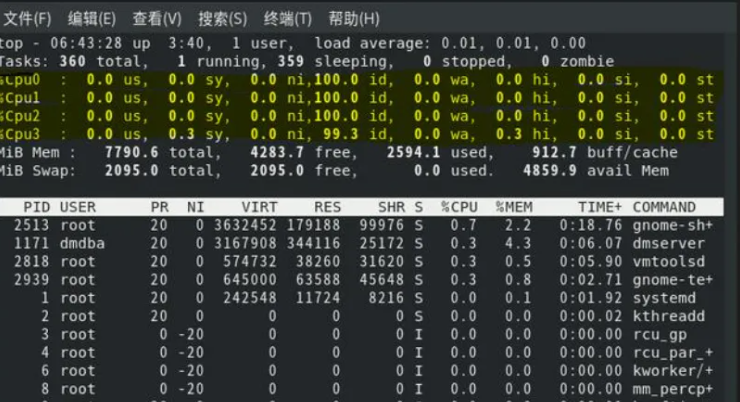Click the %MEM column header
Image resolution: width=740 pixels, height=402 pixels.
point(514,207)
